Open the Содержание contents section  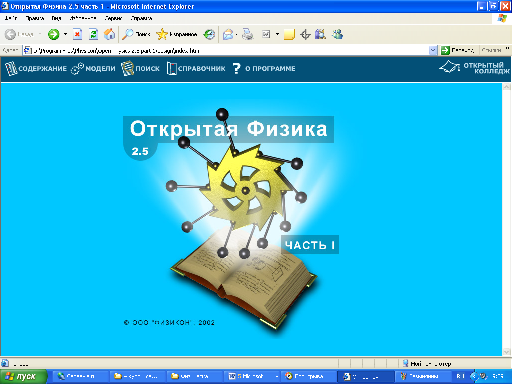point(36,68)
